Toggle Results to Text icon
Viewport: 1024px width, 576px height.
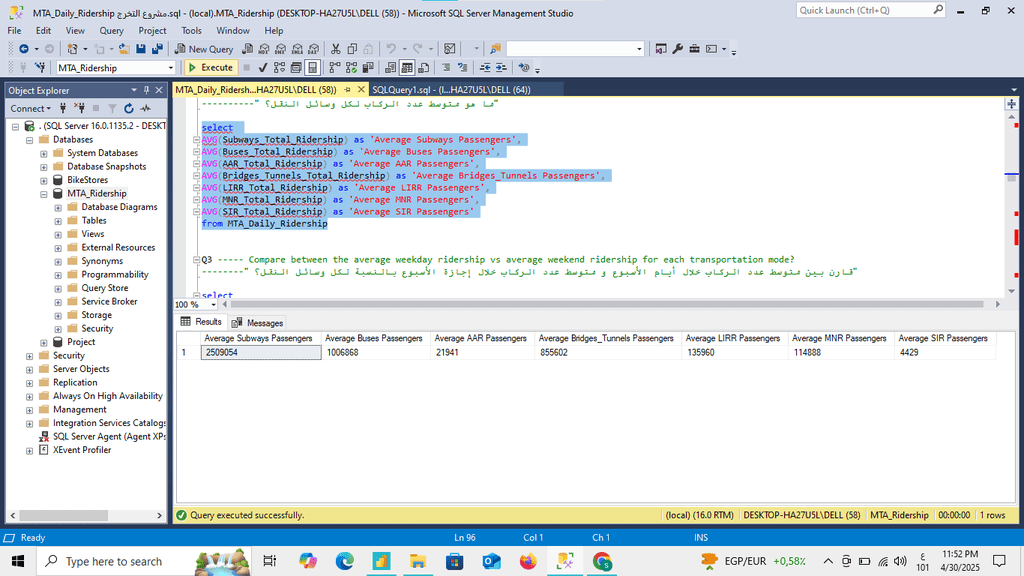(391, 67)
